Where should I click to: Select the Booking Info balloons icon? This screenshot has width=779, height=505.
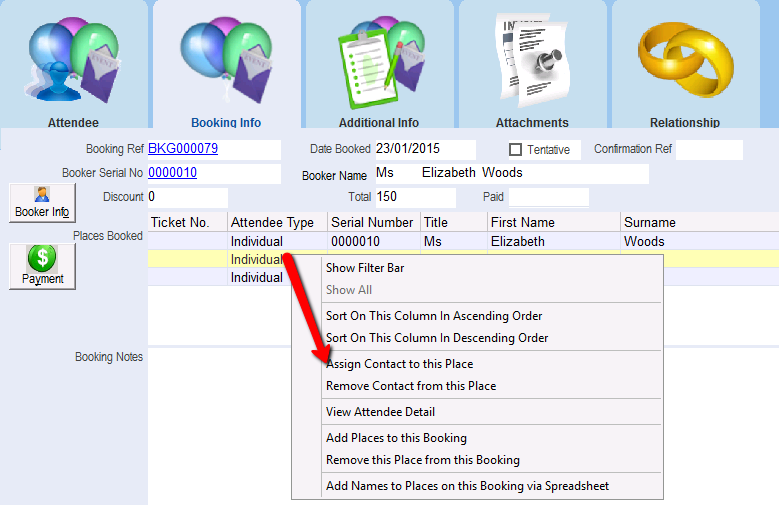coord(226,60)
